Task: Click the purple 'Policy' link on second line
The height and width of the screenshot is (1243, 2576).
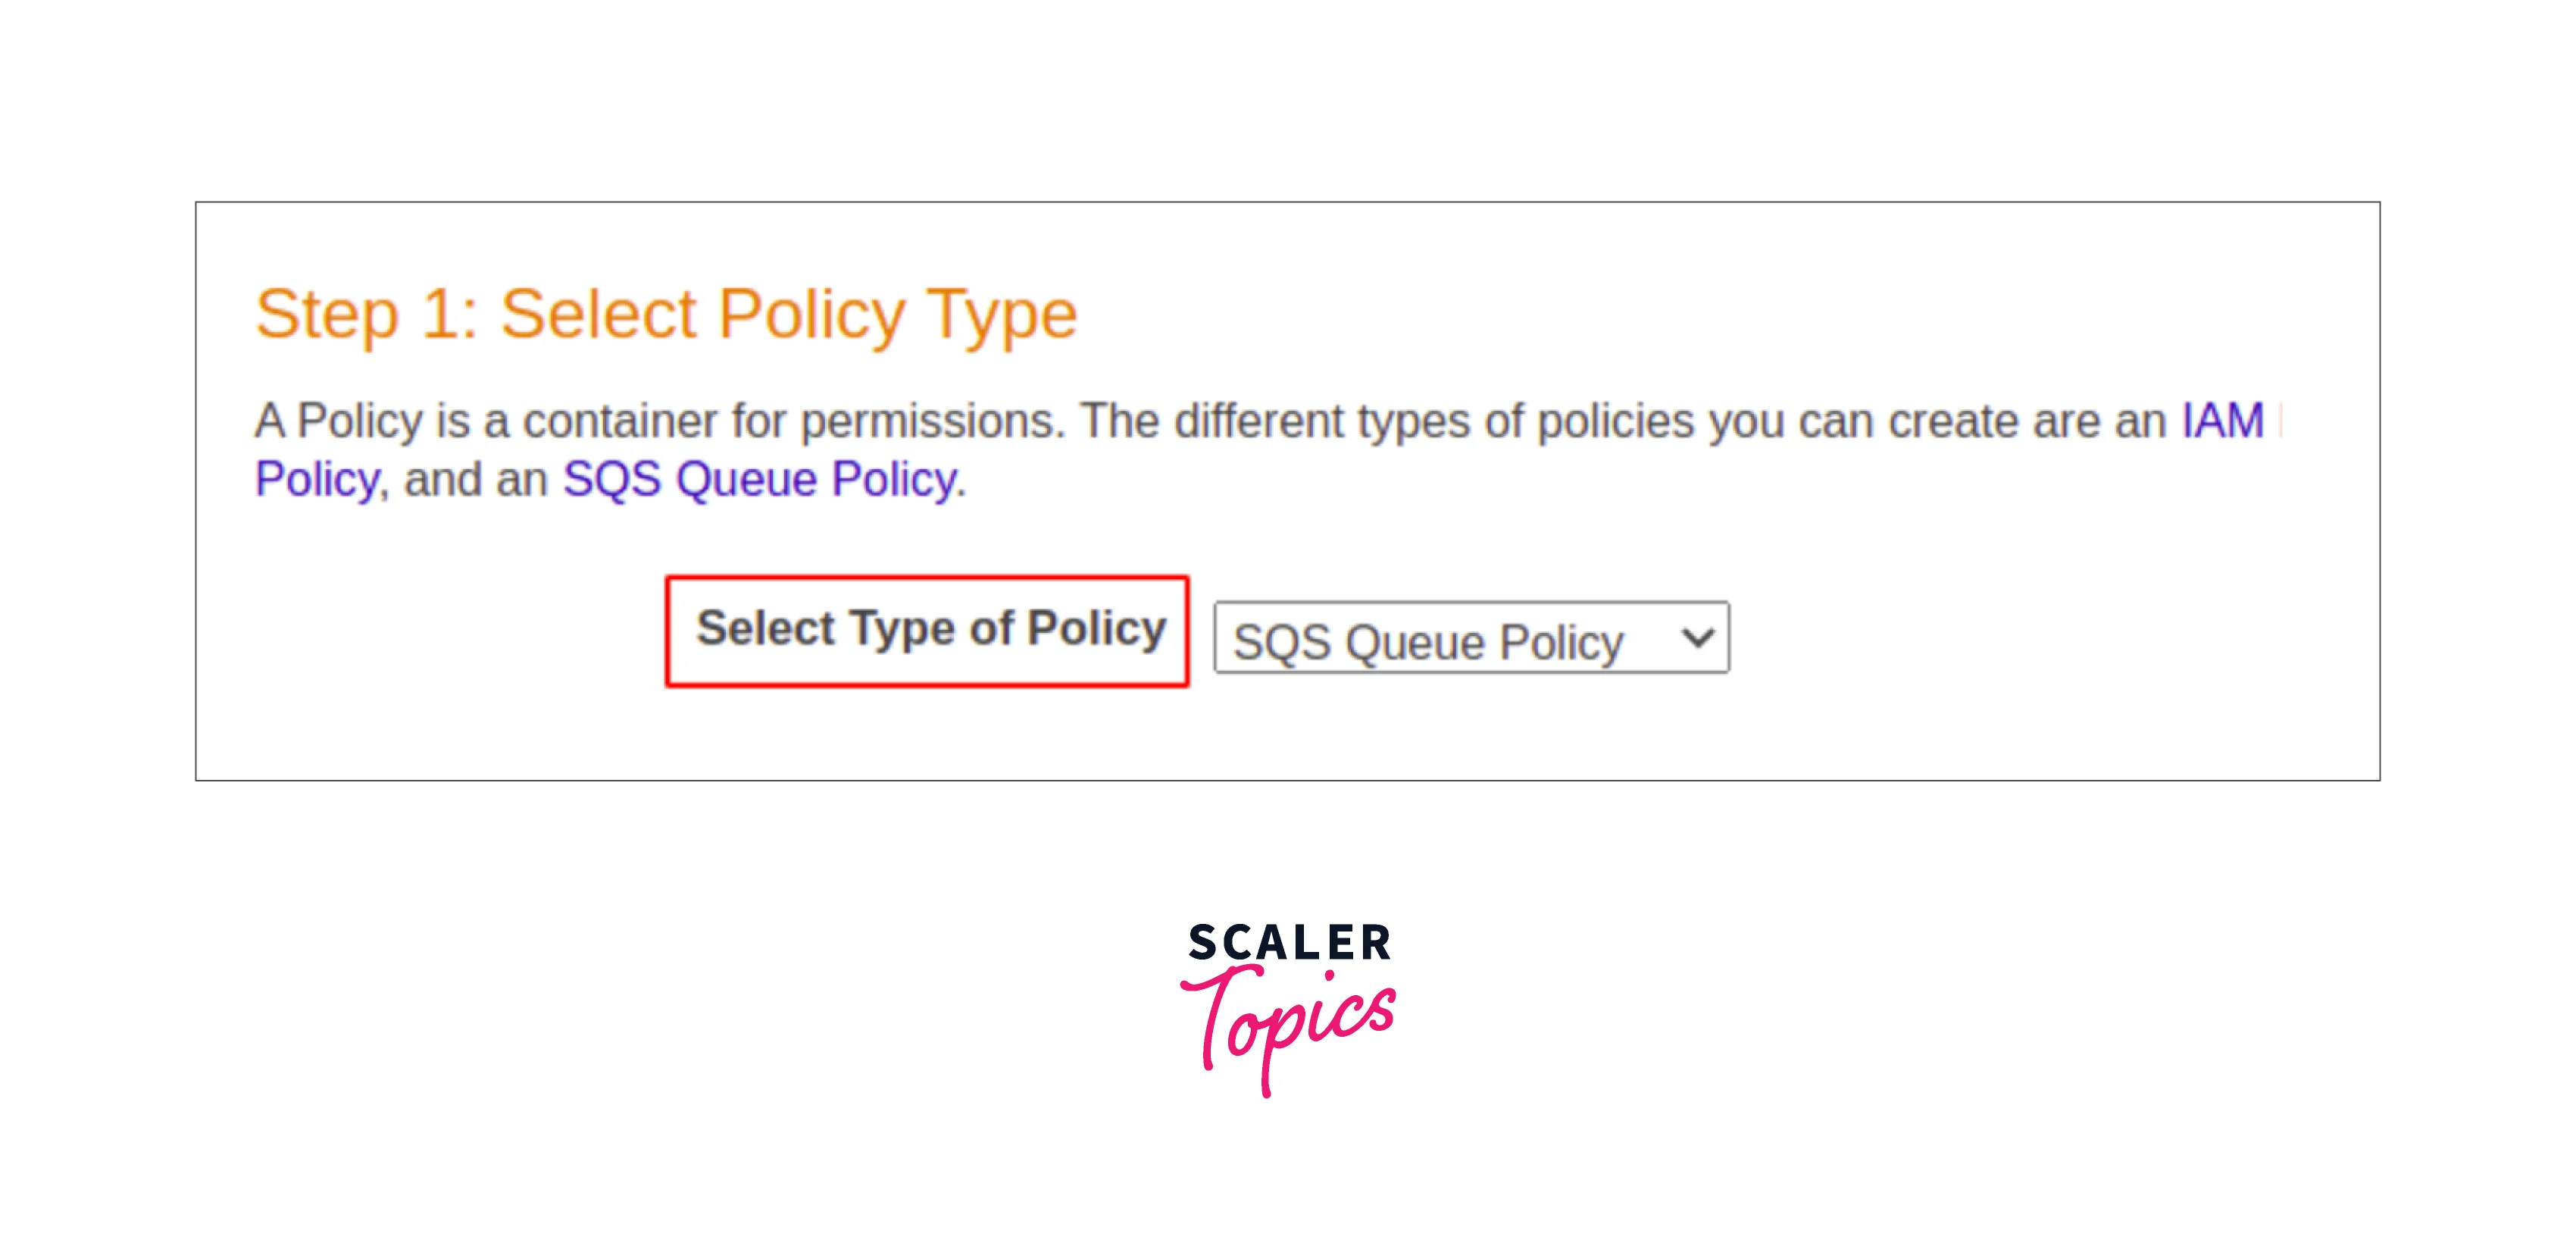Action: 317,480
